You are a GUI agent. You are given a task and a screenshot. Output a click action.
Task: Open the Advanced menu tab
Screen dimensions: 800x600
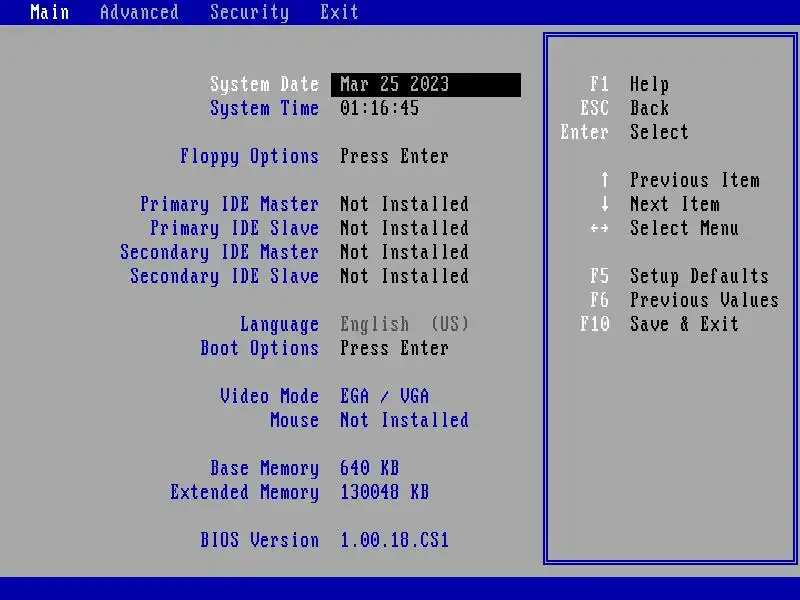tap(139, 12)
